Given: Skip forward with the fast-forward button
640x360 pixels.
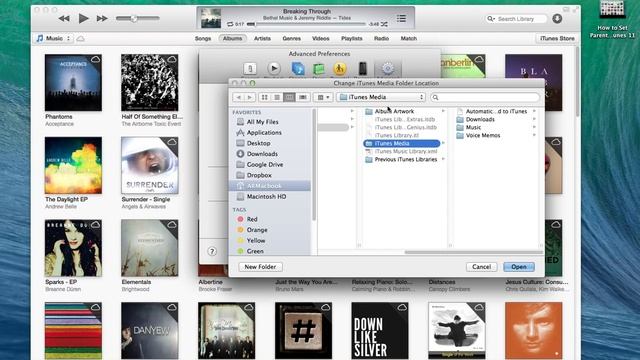Looking at the screenshot, I should click(x=102, y=18).
